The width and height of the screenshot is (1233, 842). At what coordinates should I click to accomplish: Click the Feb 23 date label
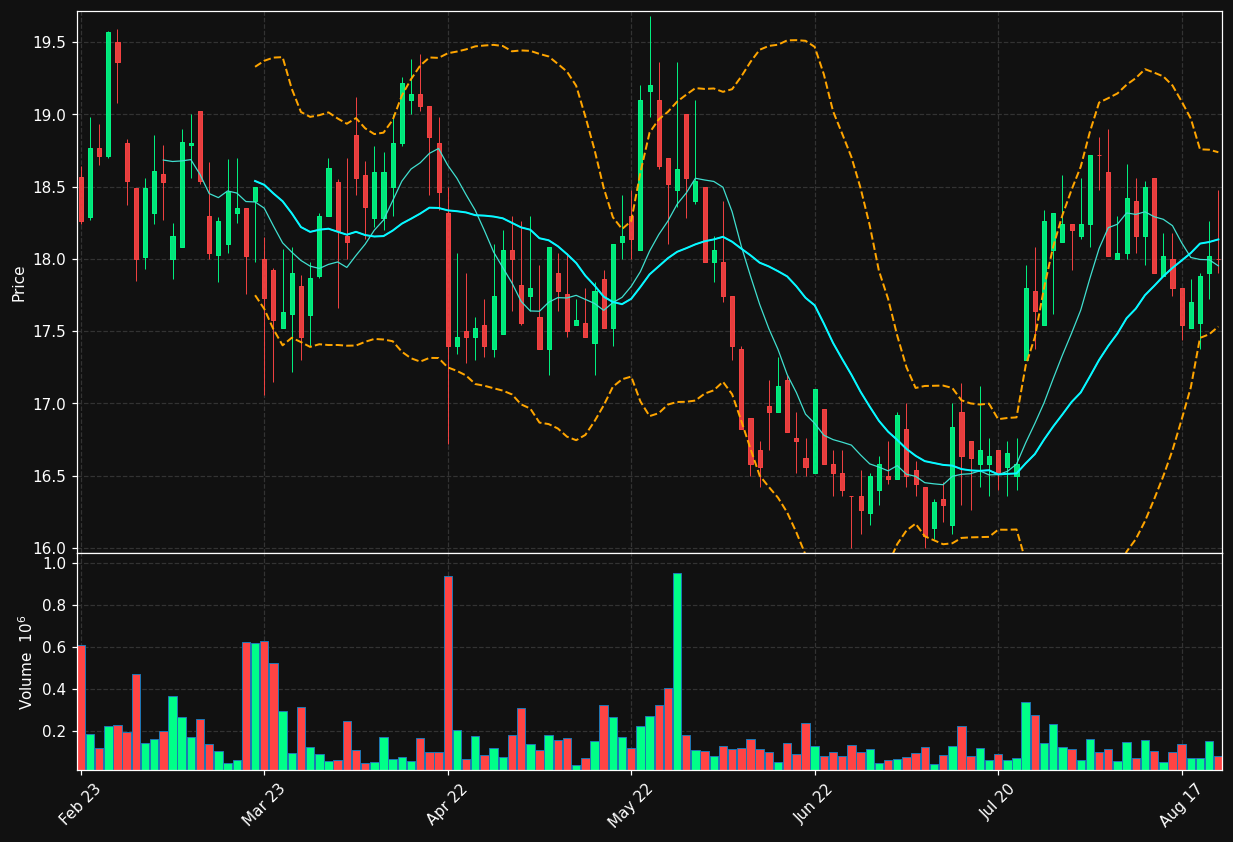click(x=79, y=805)
